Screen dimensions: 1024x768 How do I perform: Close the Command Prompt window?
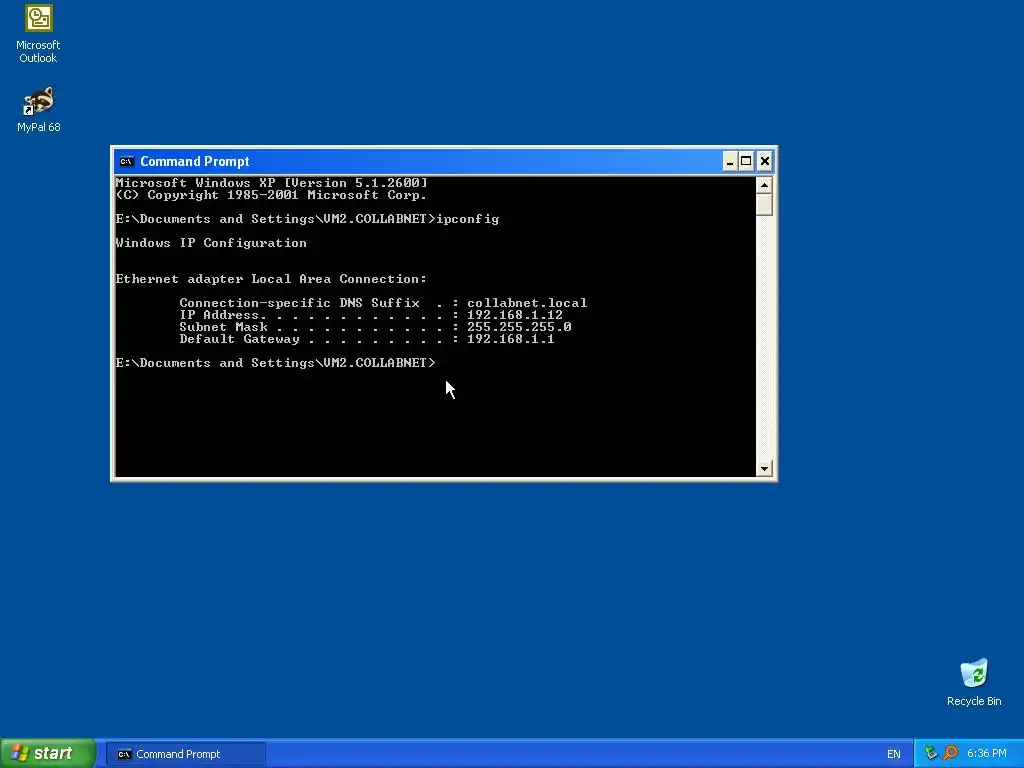coord(765,161)
